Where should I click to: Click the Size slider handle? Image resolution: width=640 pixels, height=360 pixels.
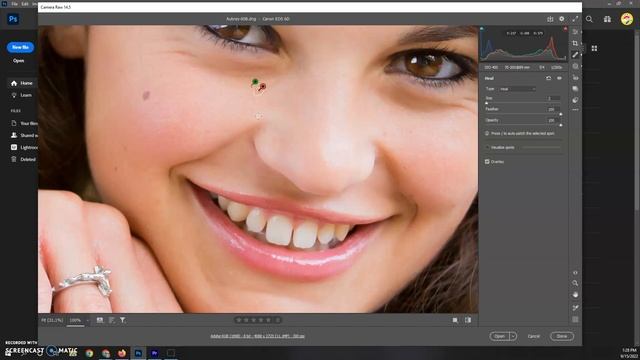pos(487,103)
